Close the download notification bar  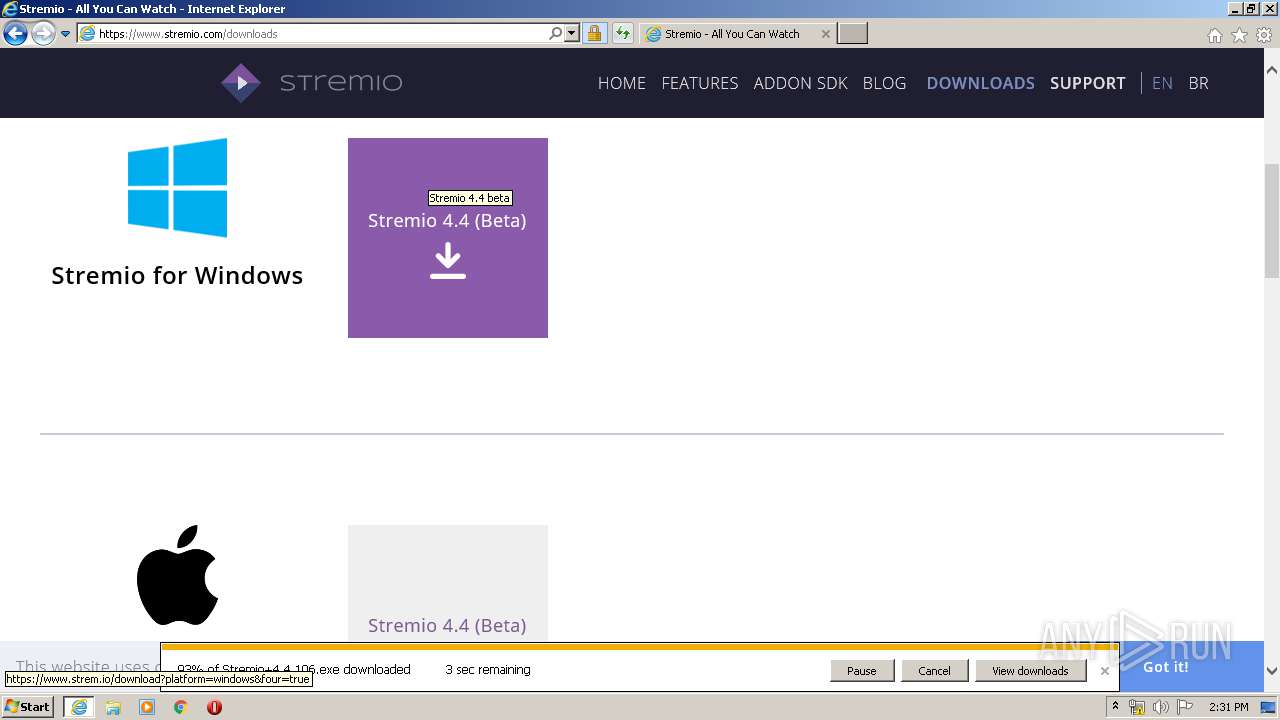coord(1104,671)
